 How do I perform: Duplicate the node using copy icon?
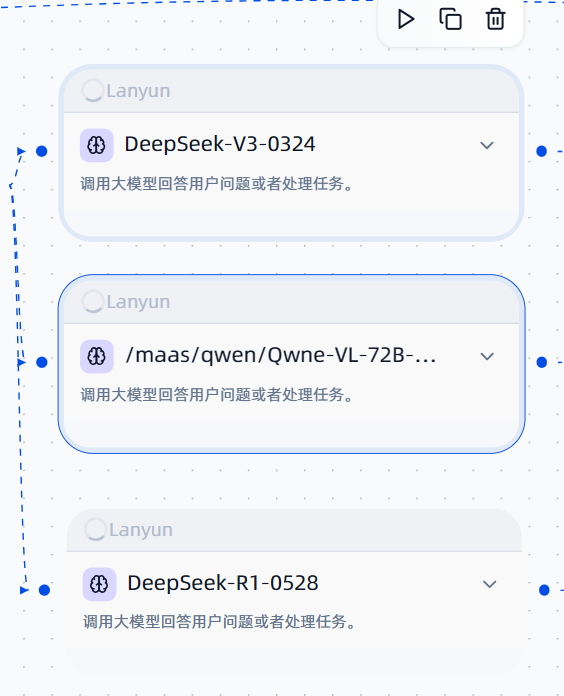pyautogui.click(x=450, y=20)
